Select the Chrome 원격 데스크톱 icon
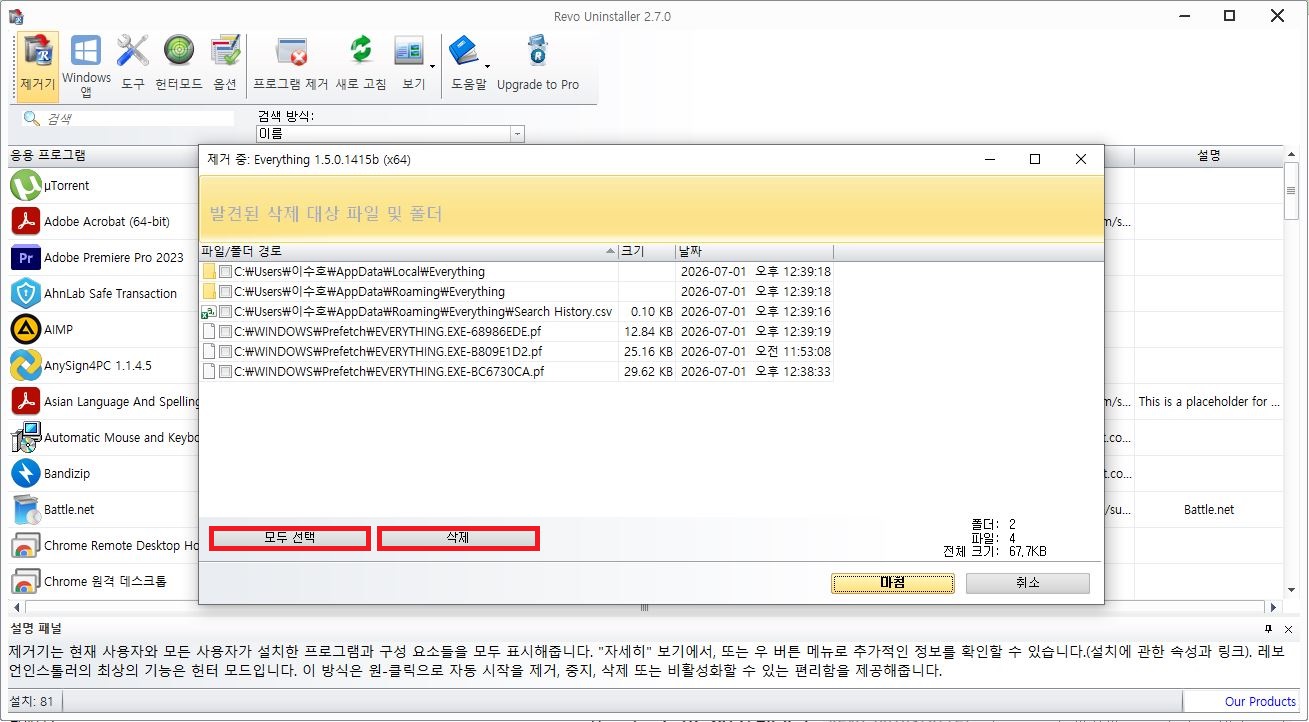Viewport: 1309px width, 722px height. 26,582
